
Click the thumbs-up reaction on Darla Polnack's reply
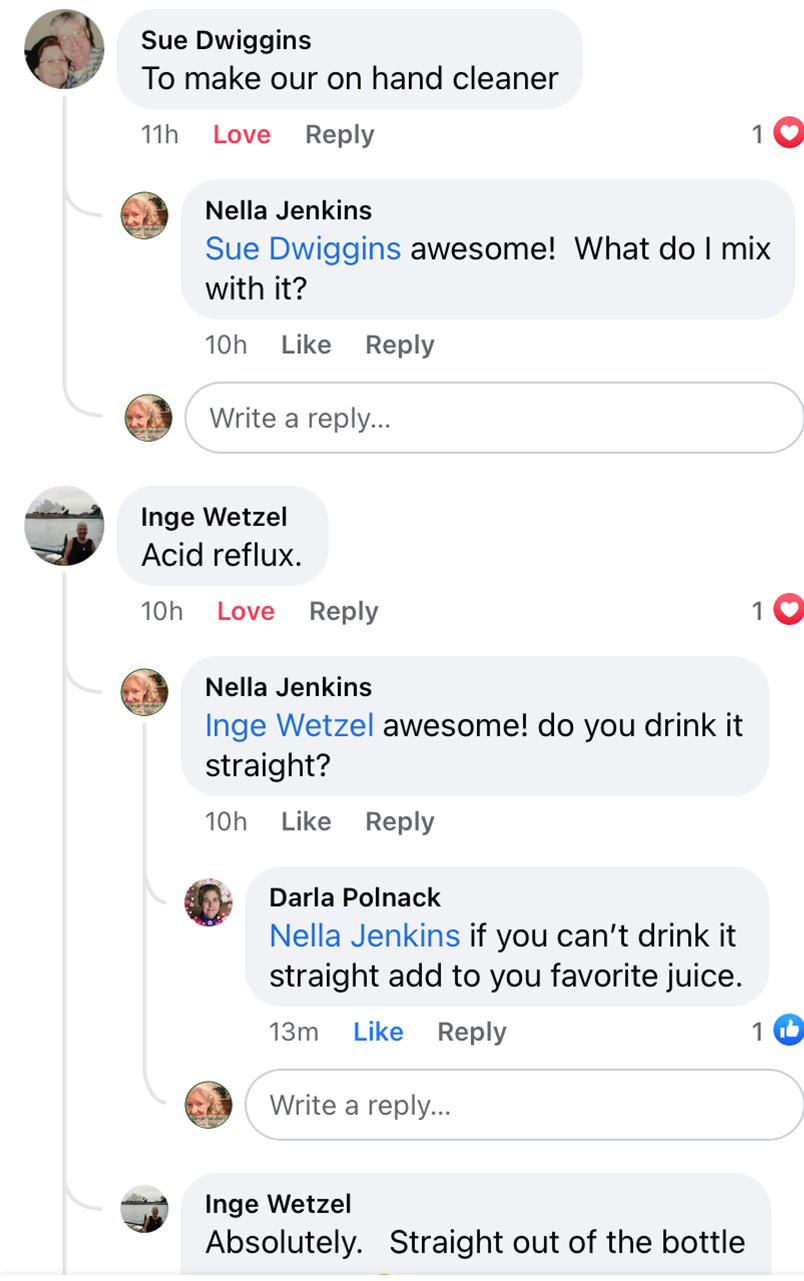pyautogui.click(x=789, y=1031)
